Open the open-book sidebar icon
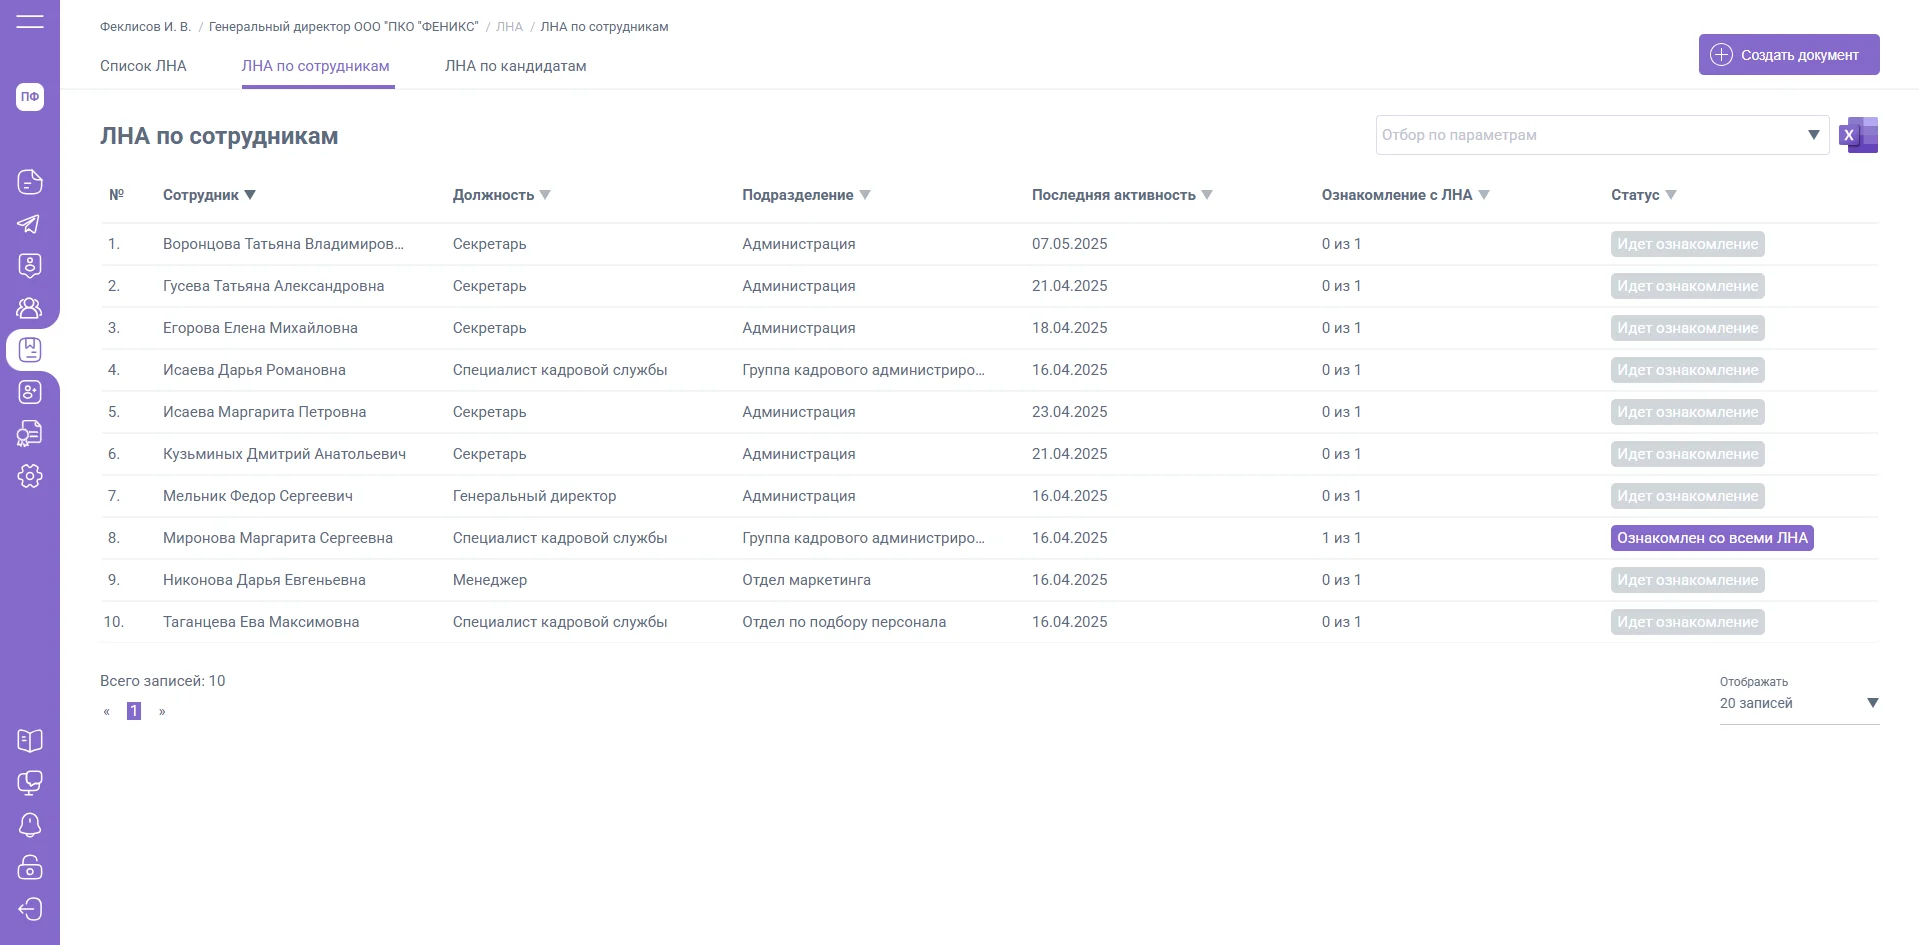 [30, 741]
